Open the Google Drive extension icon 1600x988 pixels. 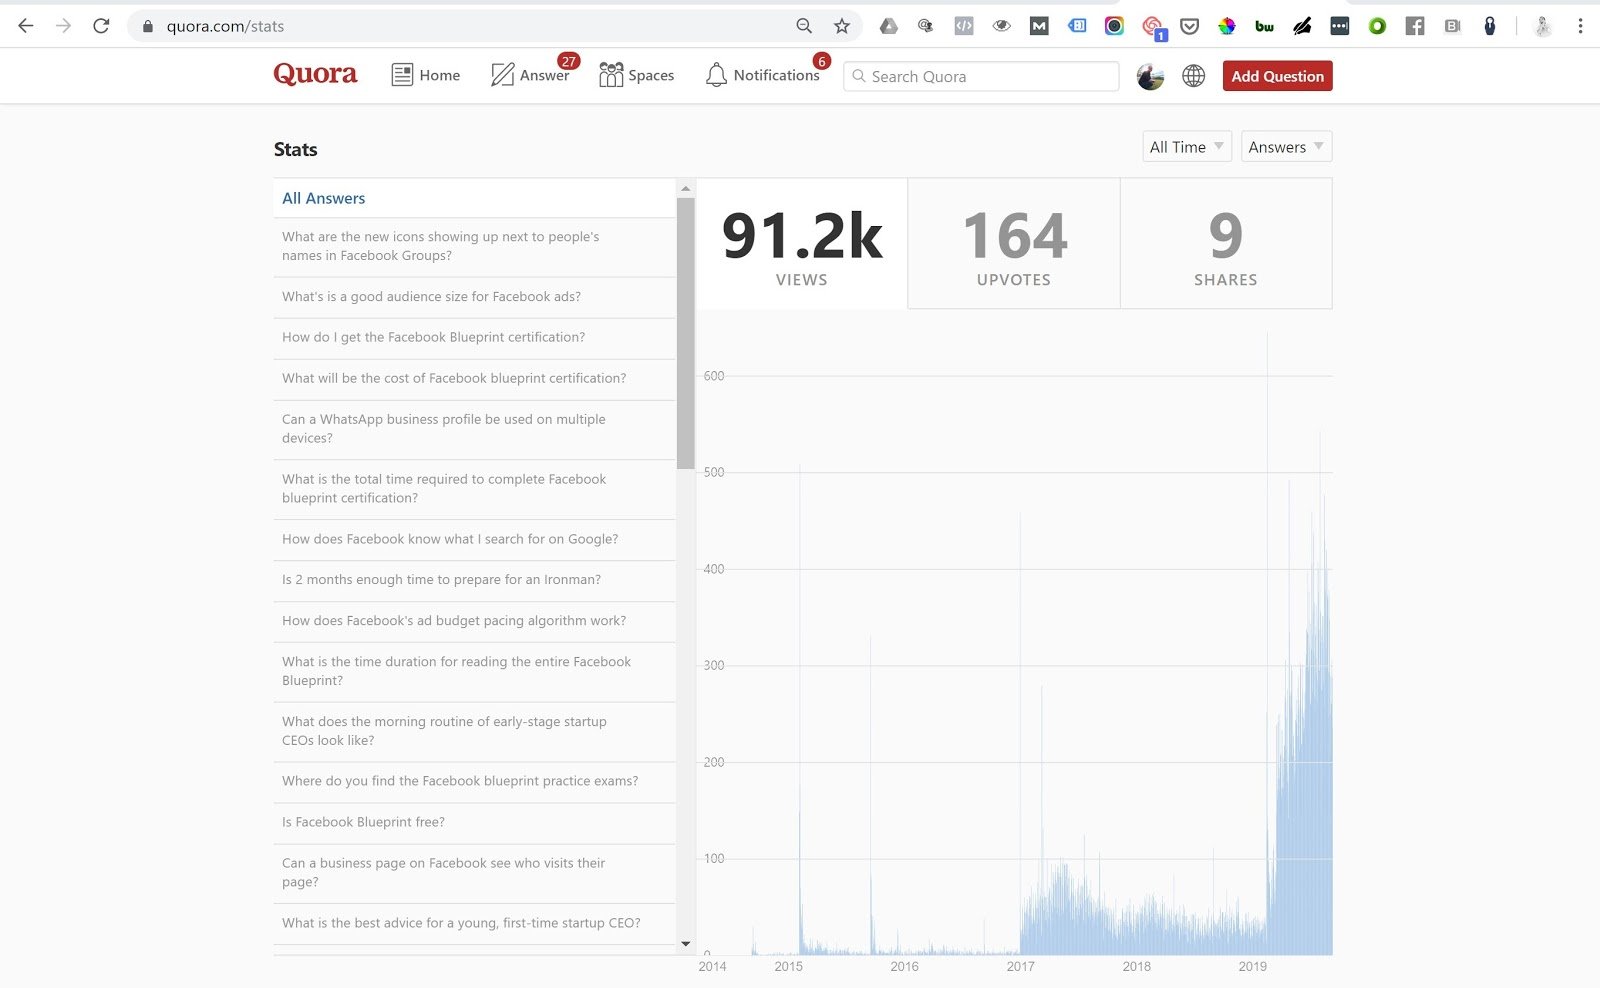tap(888, 26)
